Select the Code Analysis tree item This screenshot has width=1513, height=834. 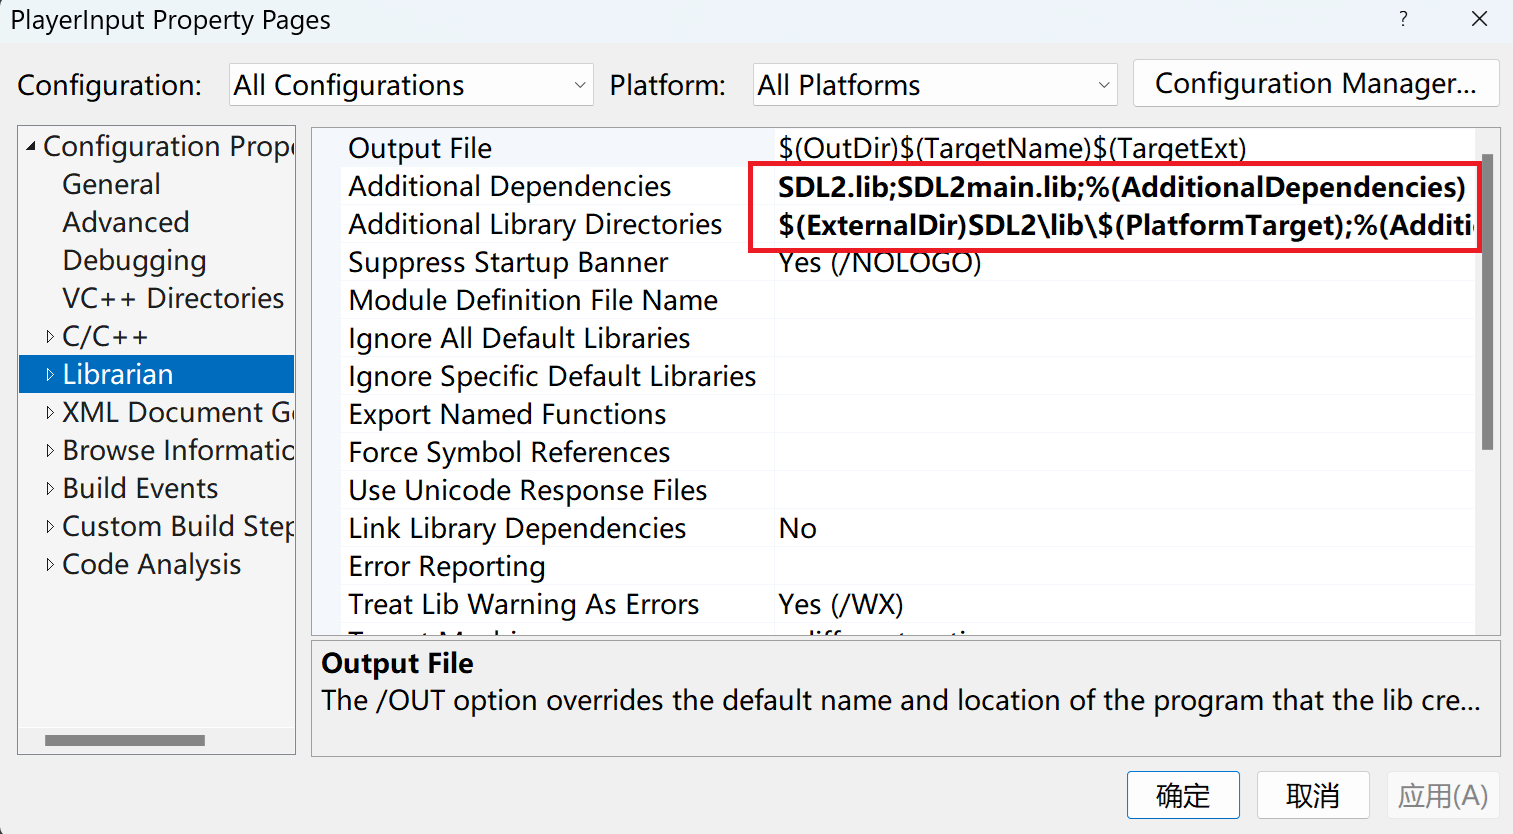tap(151, 565)
